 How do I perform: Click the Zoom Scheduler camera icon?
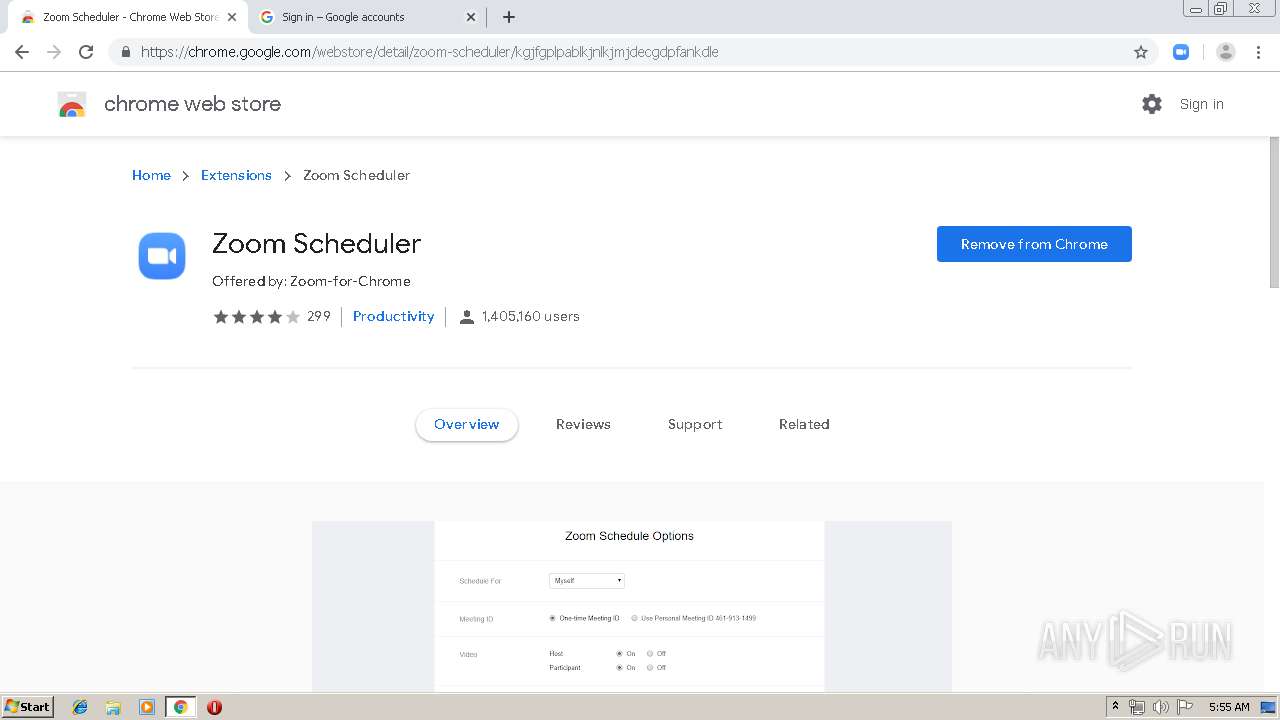point(162,256)
